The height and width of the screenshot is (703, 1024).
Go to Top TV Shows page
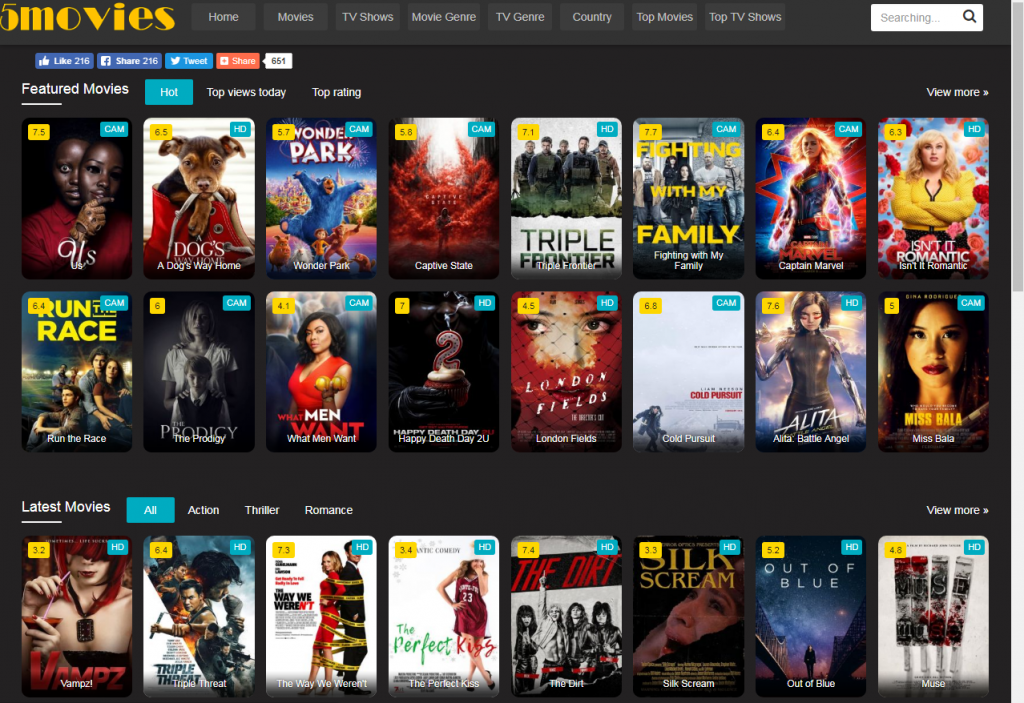click(745, 17)
